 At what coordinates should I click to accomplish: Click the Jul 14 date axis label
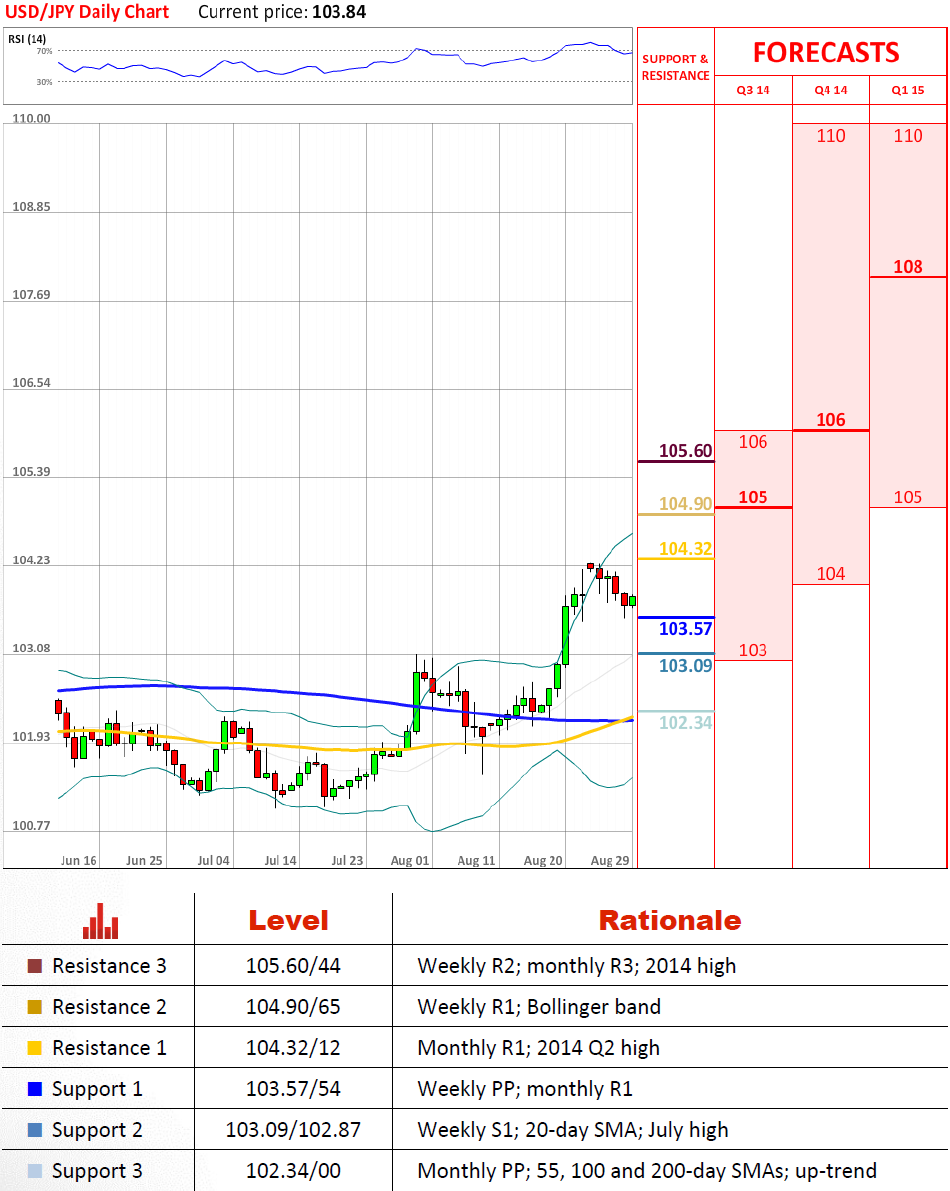tap(280, 861)
